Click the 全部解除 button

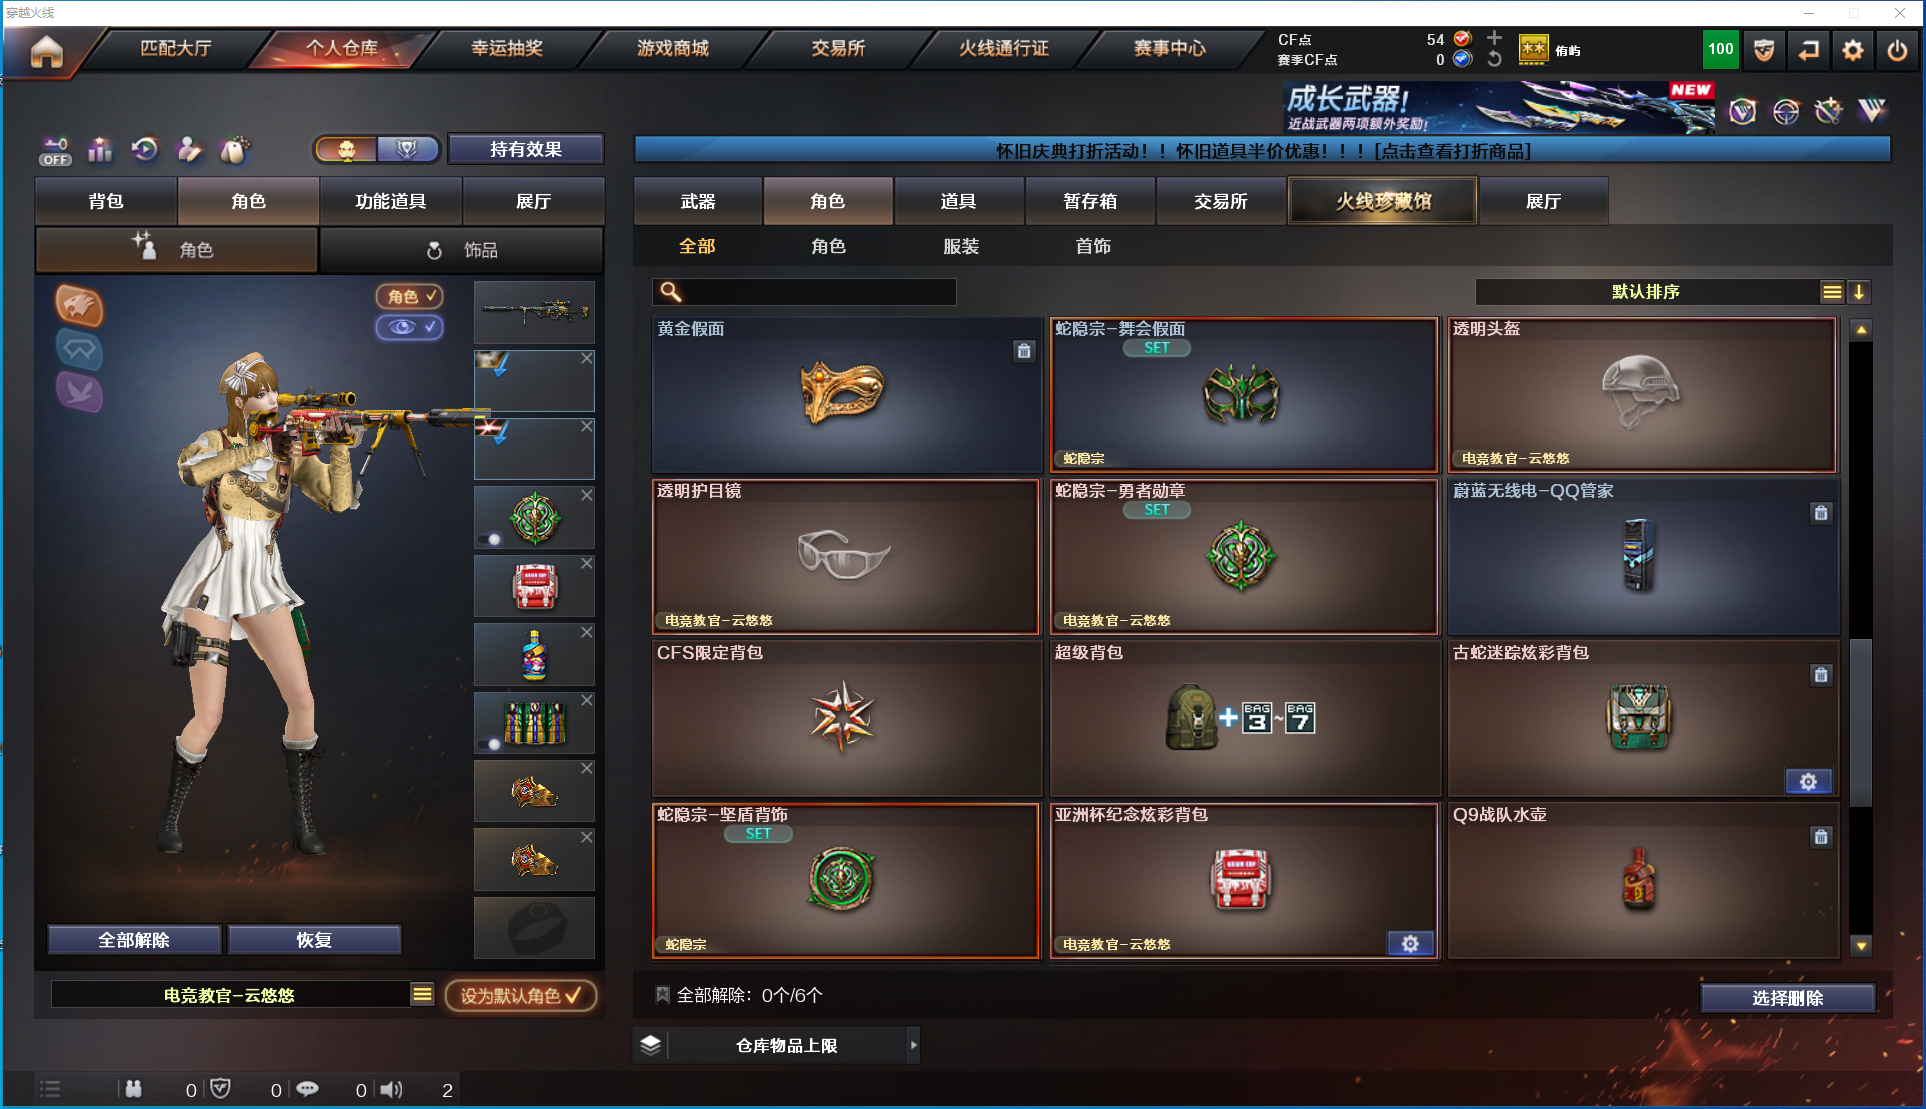[134, 940]
